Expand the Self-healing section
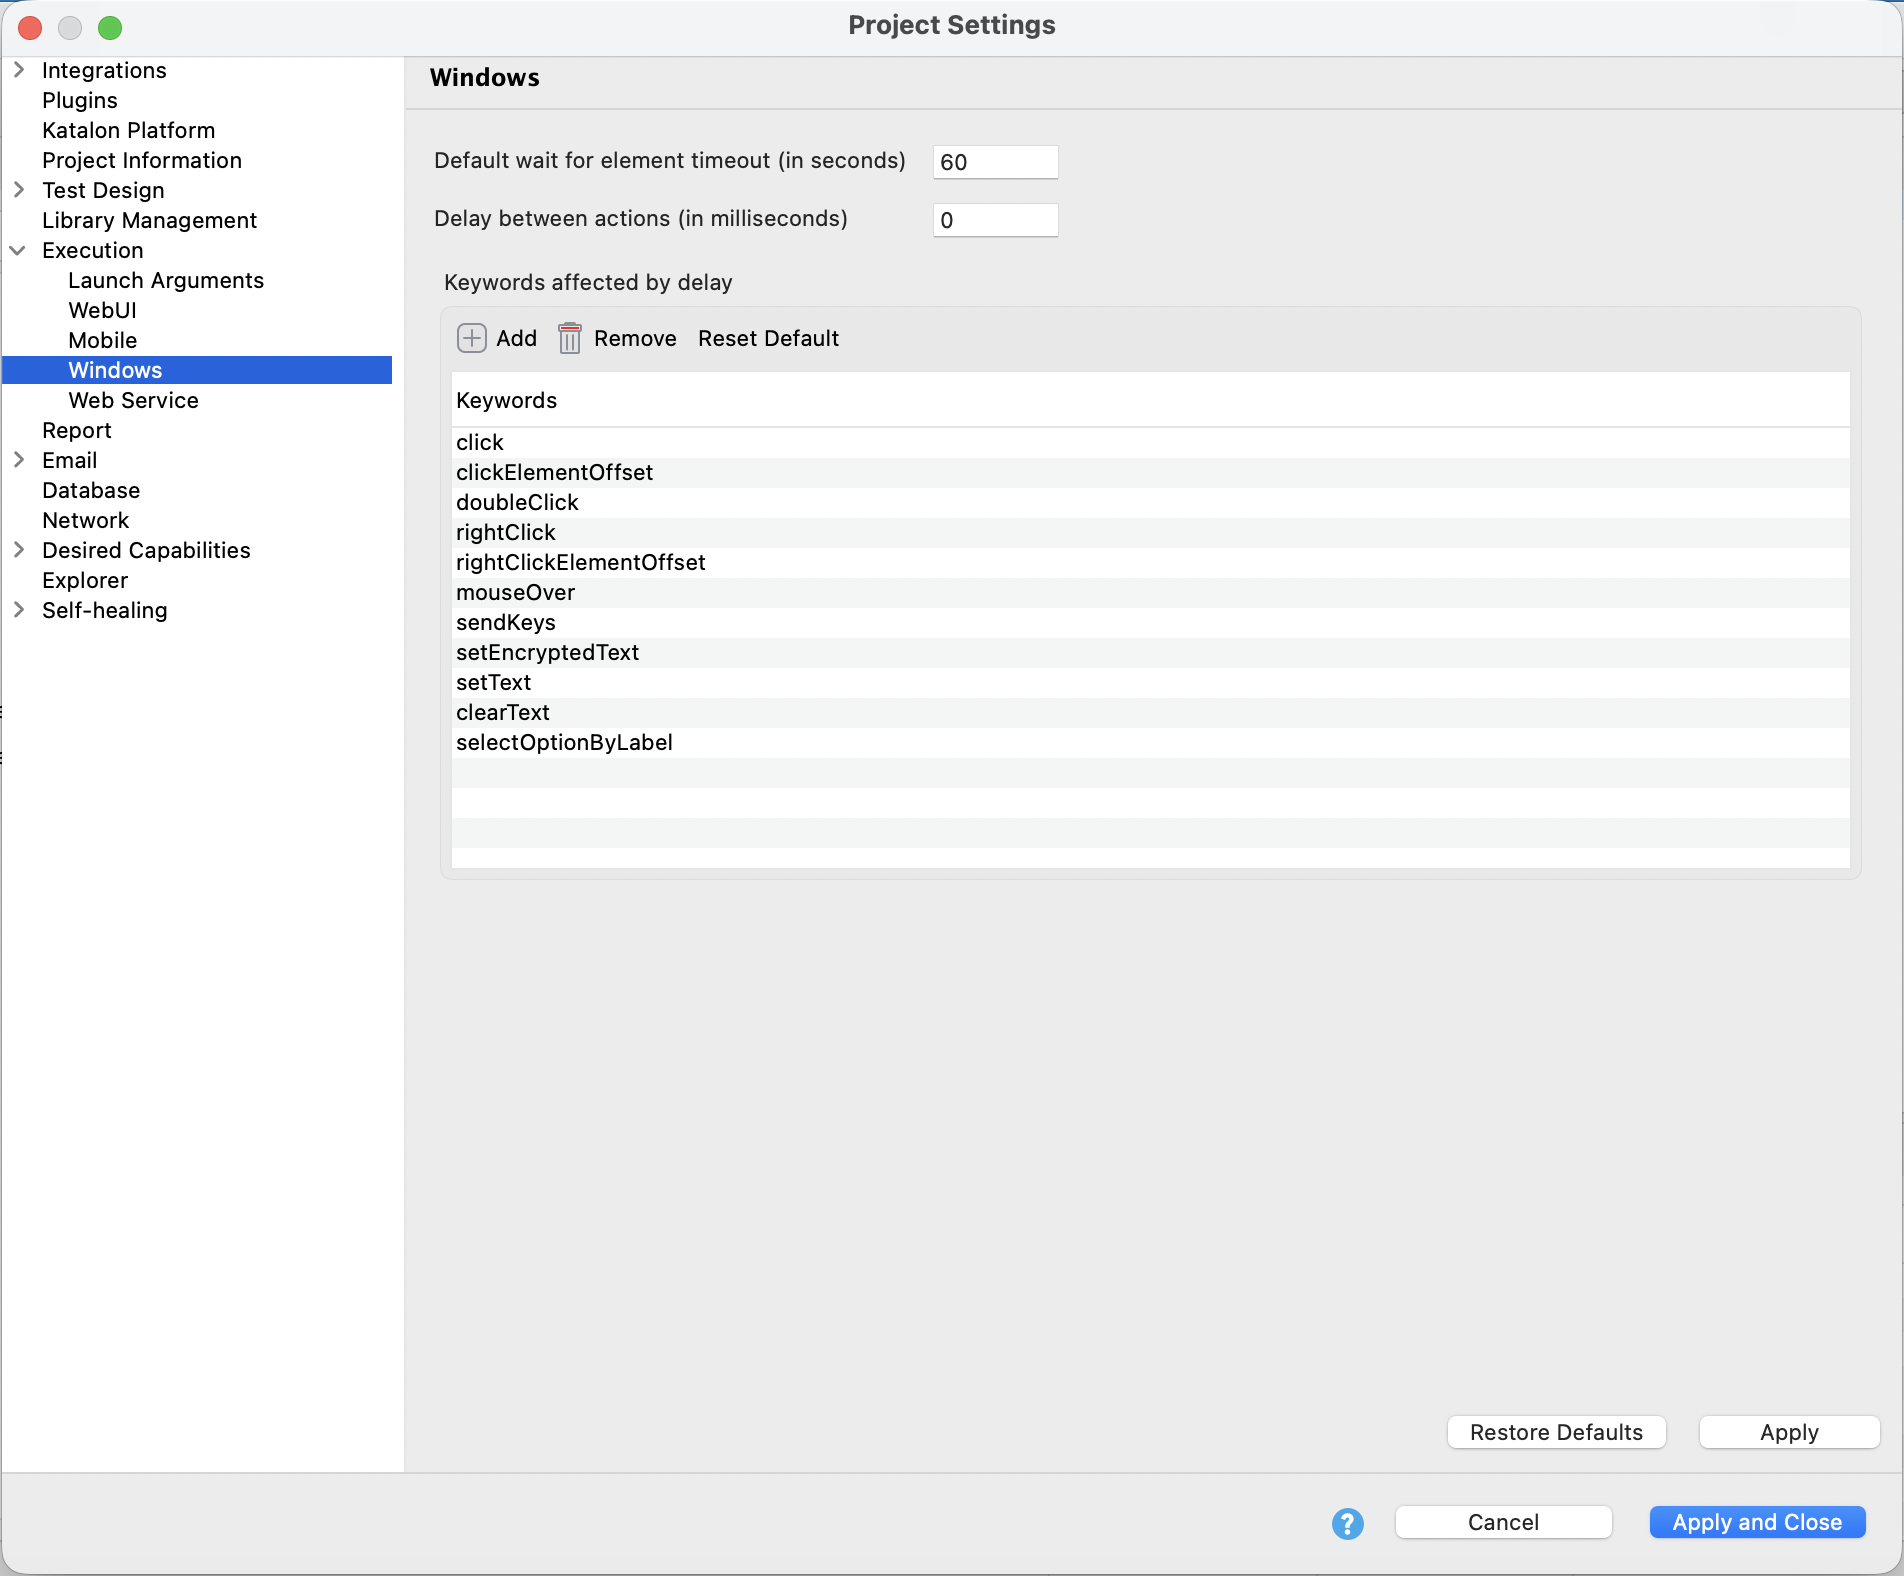1904x1576 pixels. point(19,610)
